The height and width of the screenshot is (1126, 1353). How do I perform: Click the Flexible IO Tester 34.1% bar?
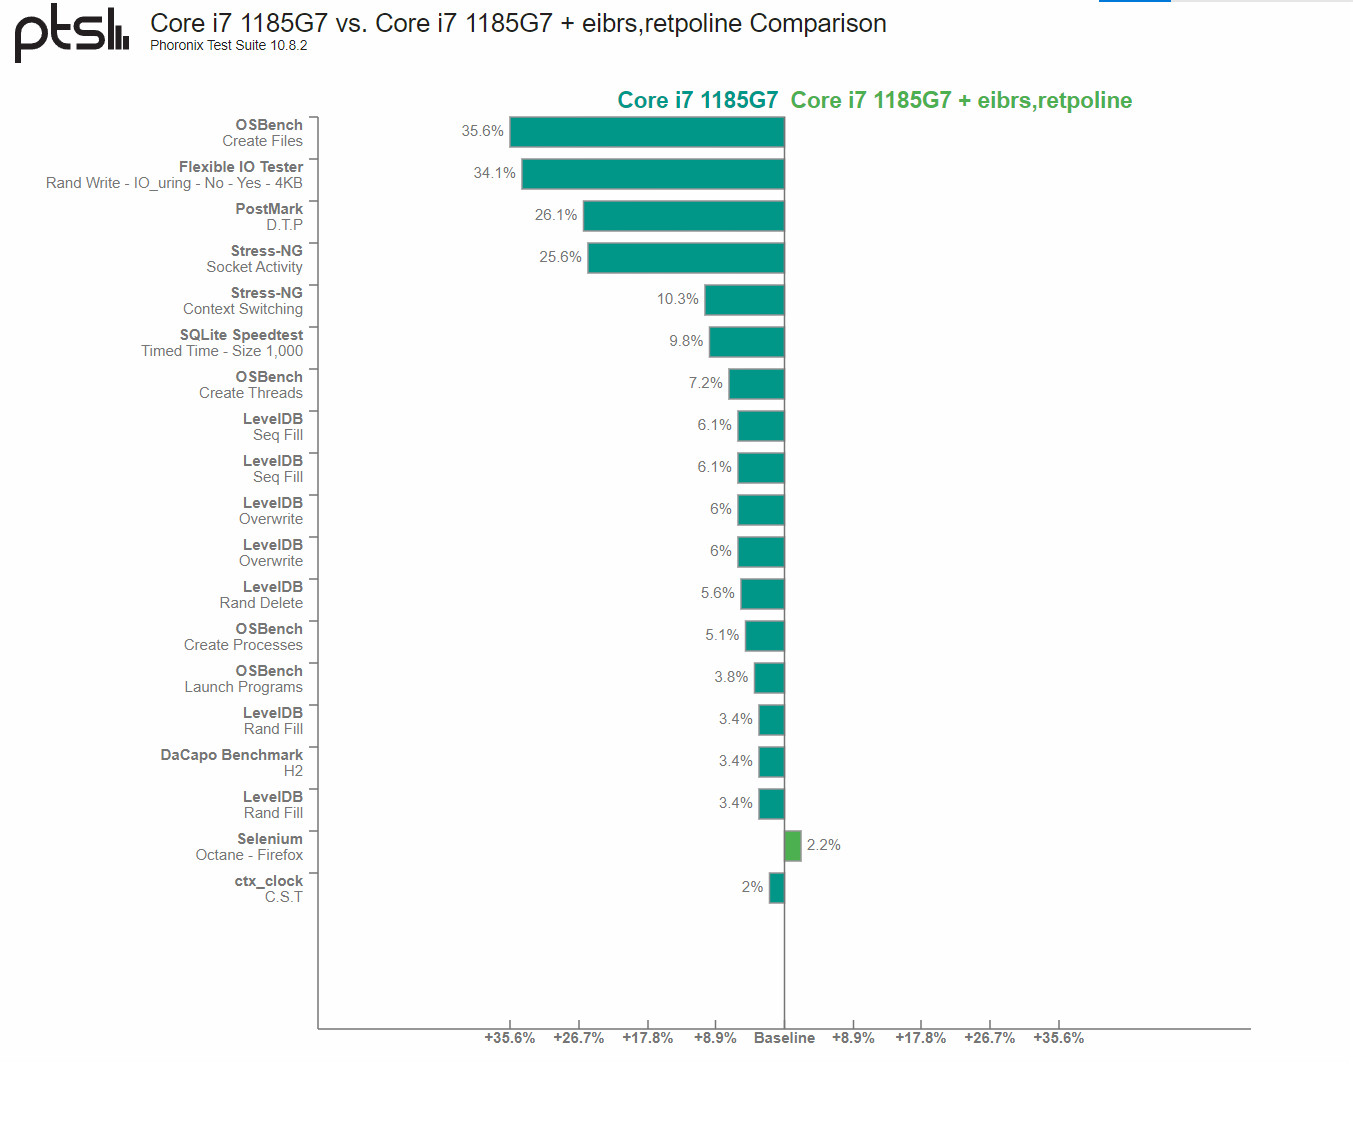(x=652, y=174)
